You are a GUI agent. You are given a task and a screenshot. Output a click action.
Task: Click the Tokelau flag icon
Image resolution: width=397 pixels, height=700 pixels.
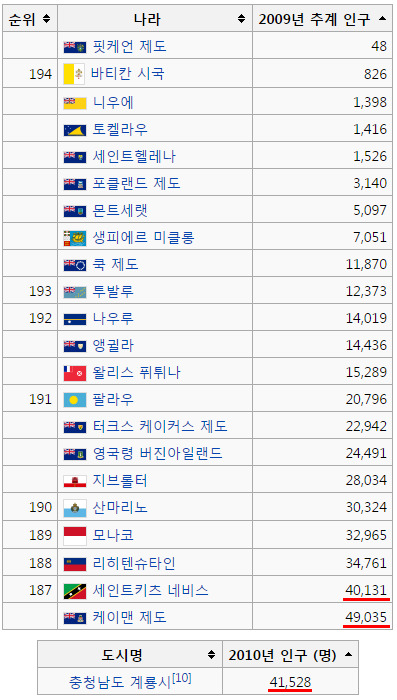click(x=75, y=130)
